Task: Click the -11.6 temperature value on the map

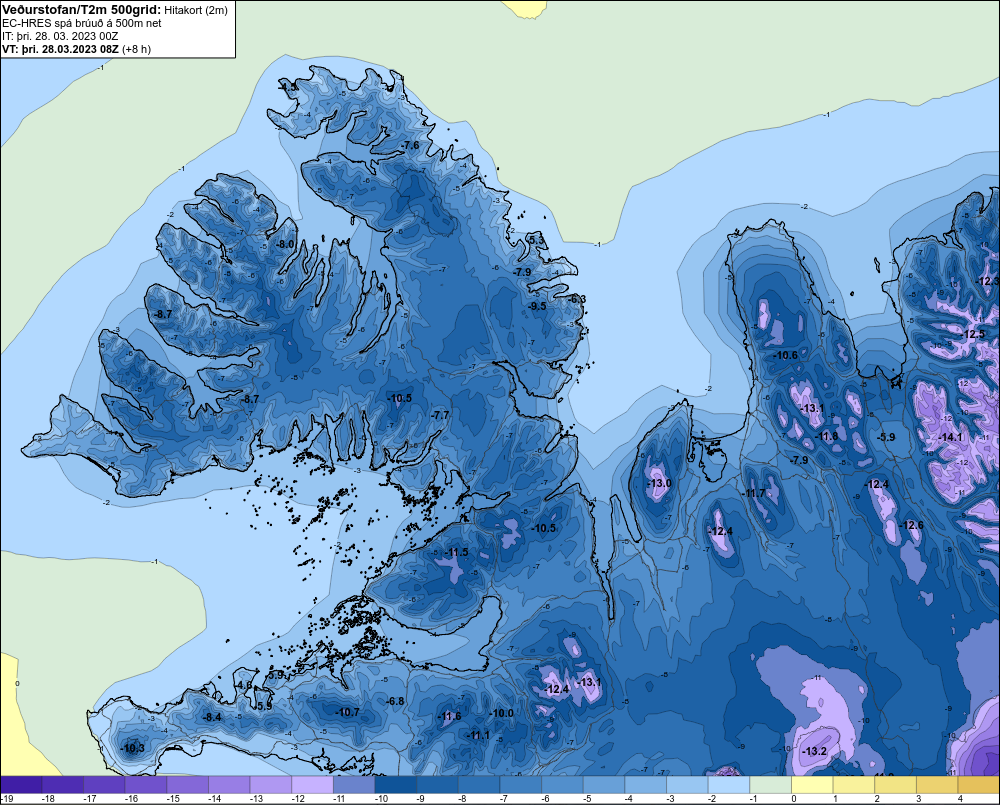Action: pos(449,717)
